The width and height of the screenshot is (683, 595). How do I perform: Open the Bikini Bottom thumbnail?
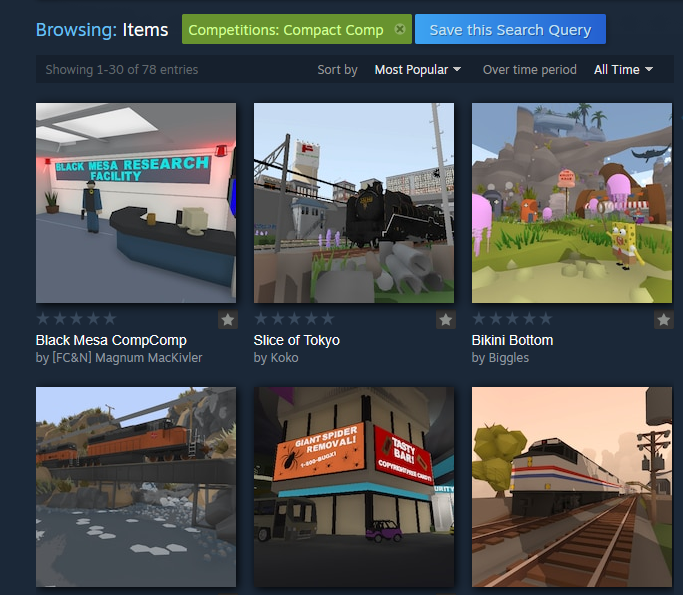571,203
